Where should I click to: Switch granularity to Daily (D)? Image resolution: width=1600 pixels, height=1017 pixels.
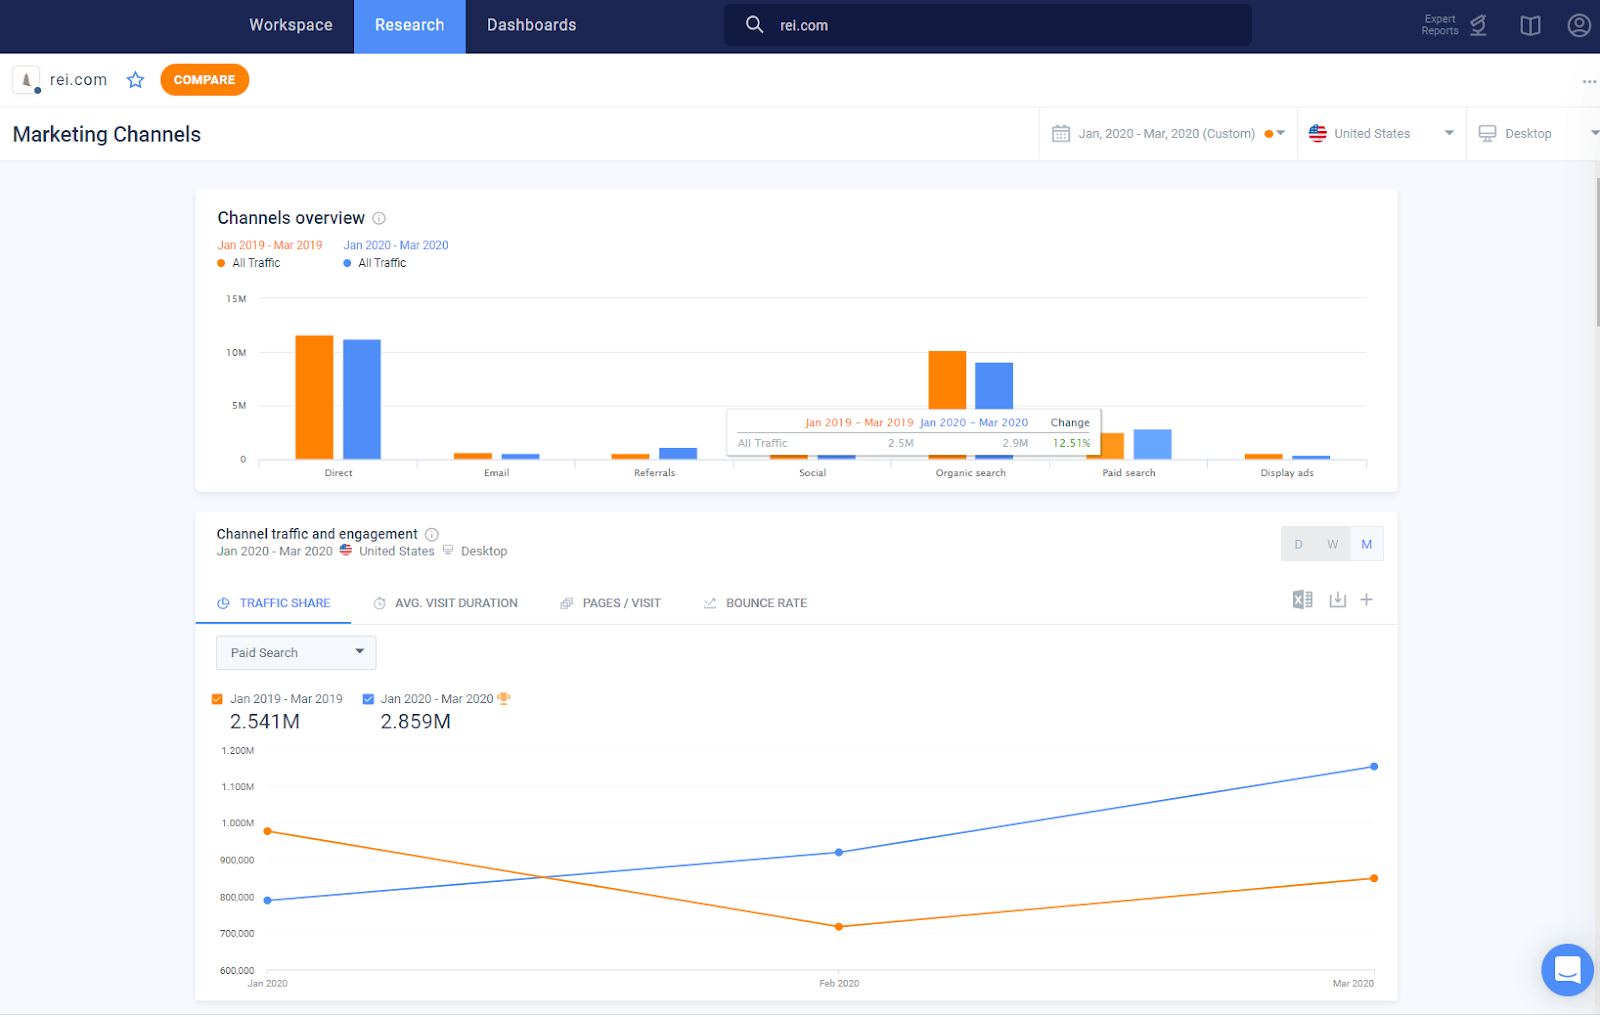tap(1298, 544)
